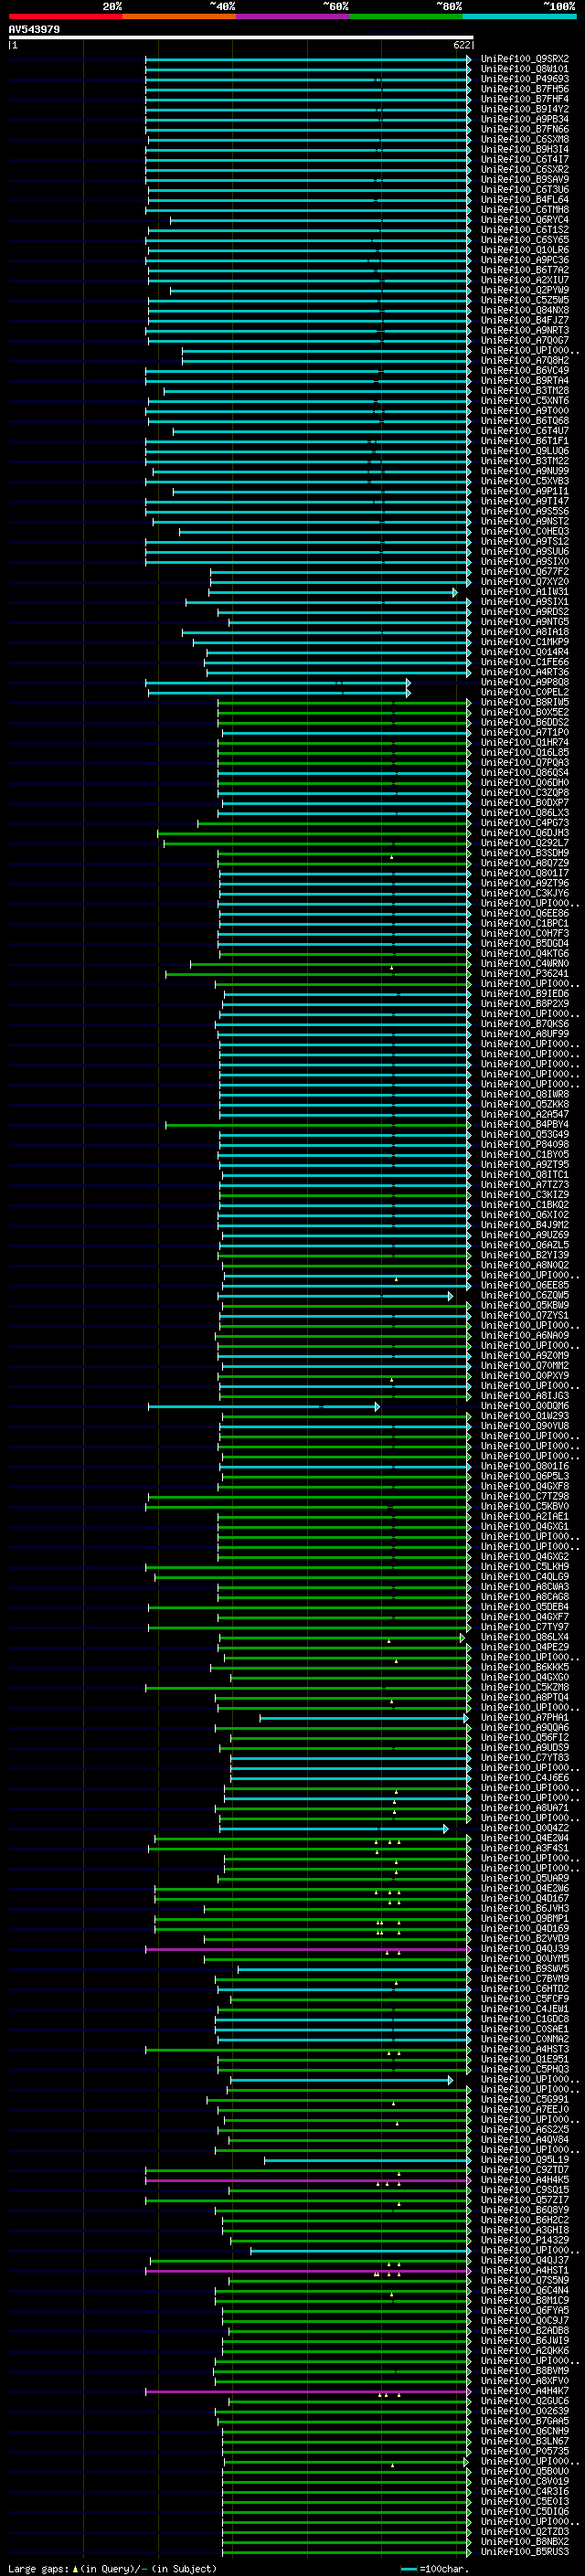The height and width of the screenshot is (2576, 585).
Task: Click the UniRef100_Q6RYC4 entry
Action: (525, 220)
